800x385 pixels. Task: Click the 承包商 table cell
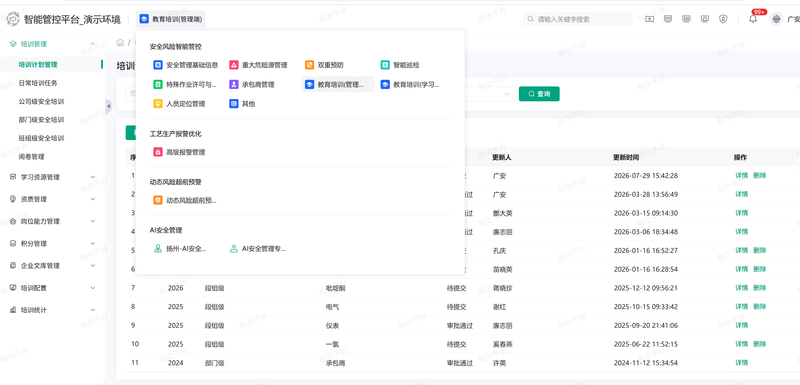[336, 363]
